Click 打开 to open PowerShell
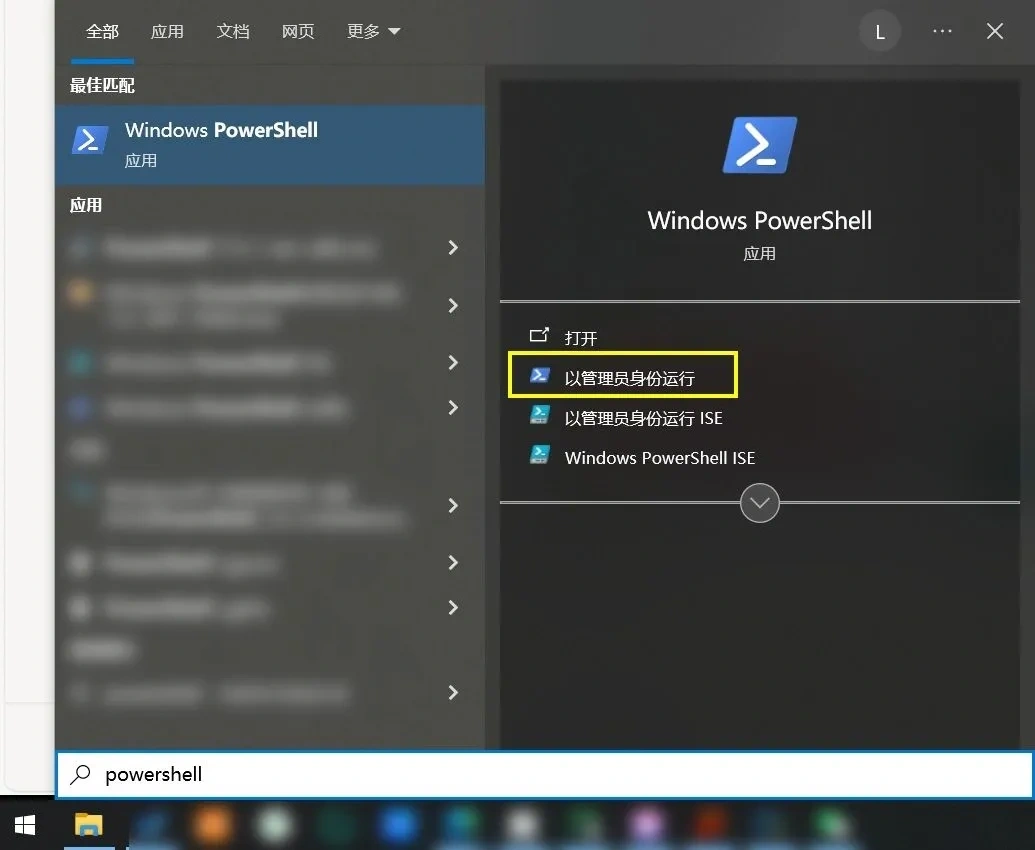Viewport: 1035px width, 850px height. coord(581,339)
